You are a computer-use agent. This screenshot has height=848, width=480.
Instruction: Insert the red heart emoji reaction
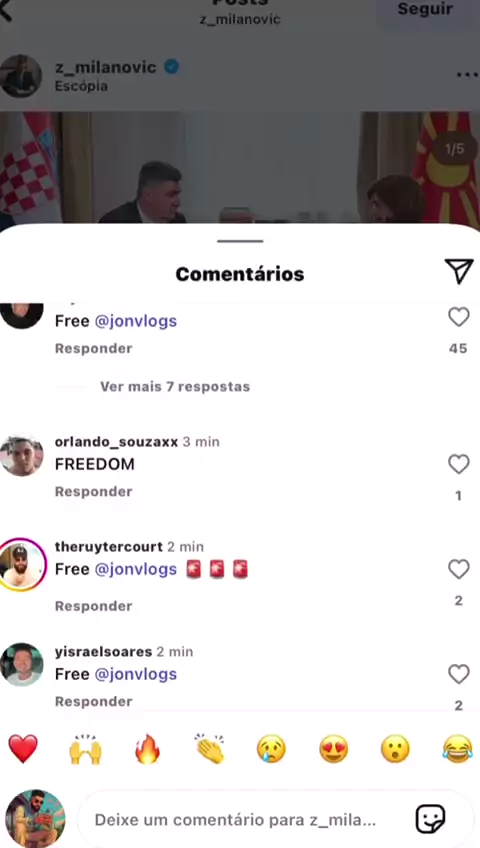(23, 749)
